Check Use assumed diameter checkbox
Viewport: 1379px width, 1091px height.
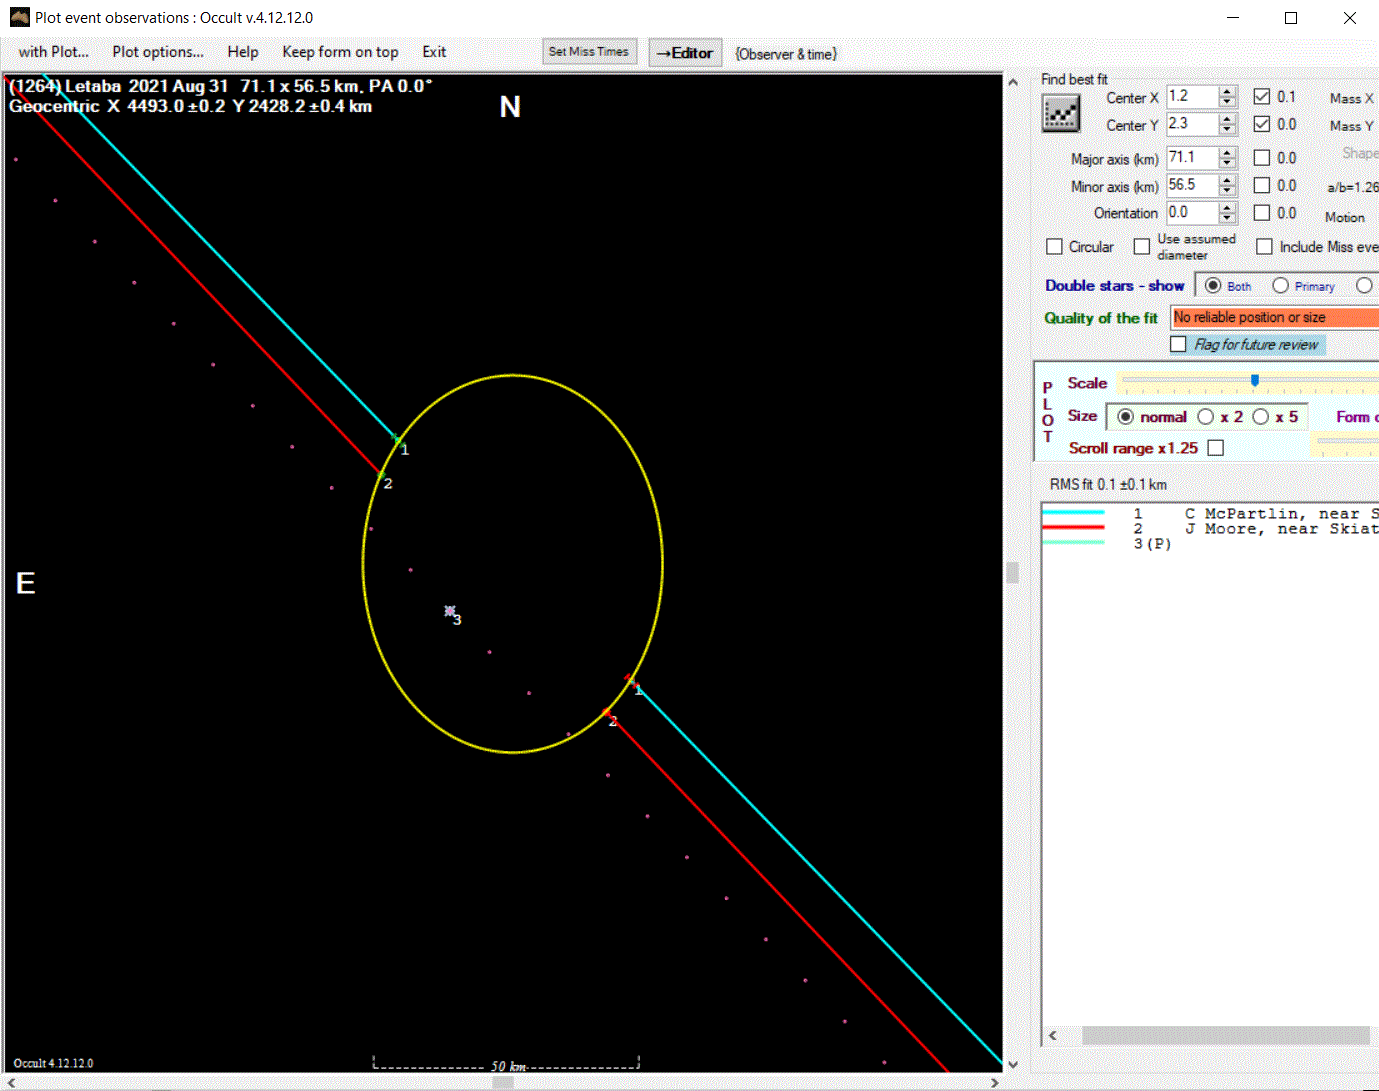[1142, 246]
